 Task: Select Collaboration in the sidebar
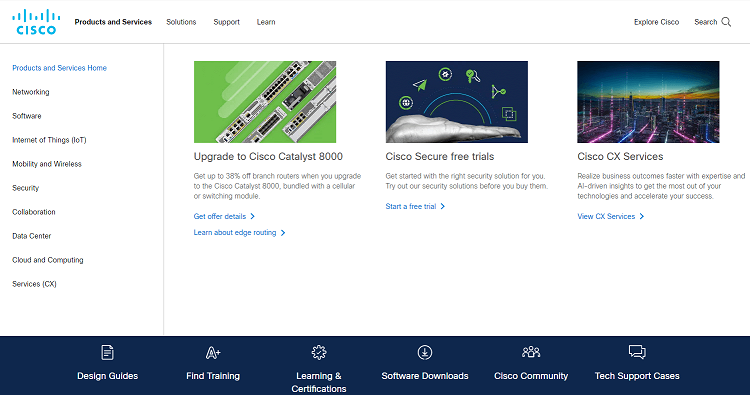(x=34, y=212)
